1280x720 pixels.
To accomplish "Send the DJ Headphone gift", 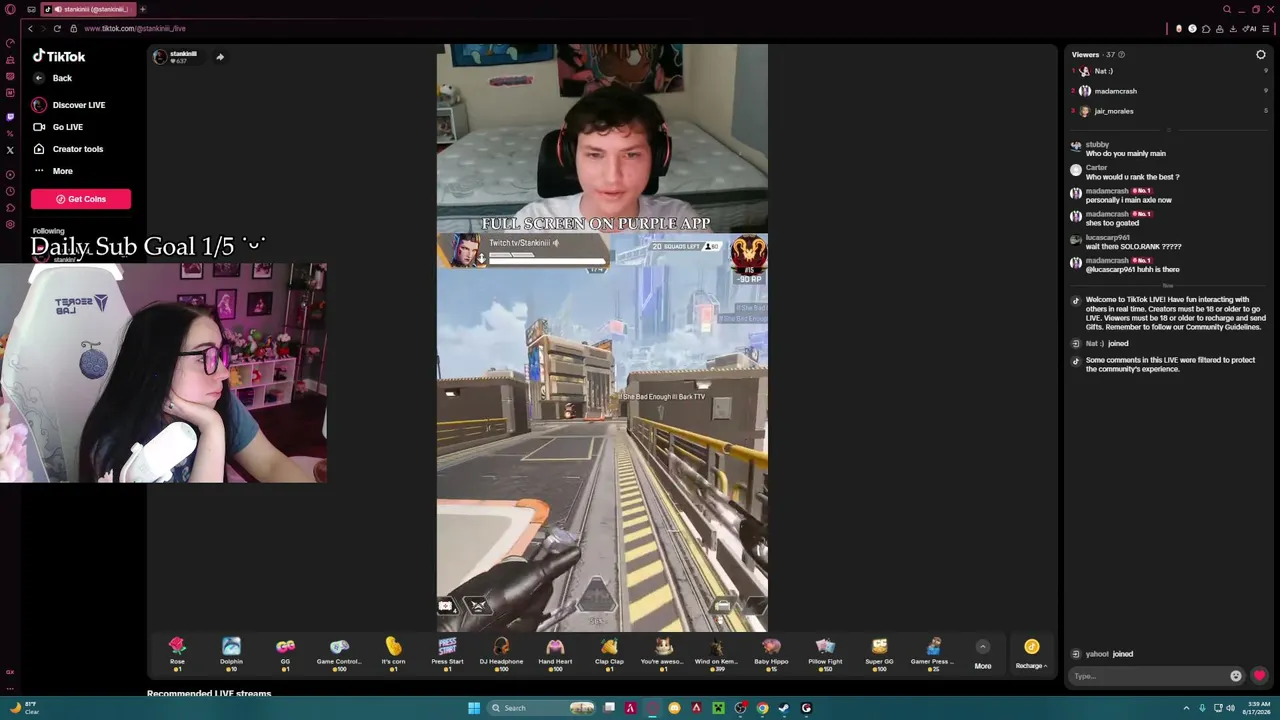I will (501, 652).
